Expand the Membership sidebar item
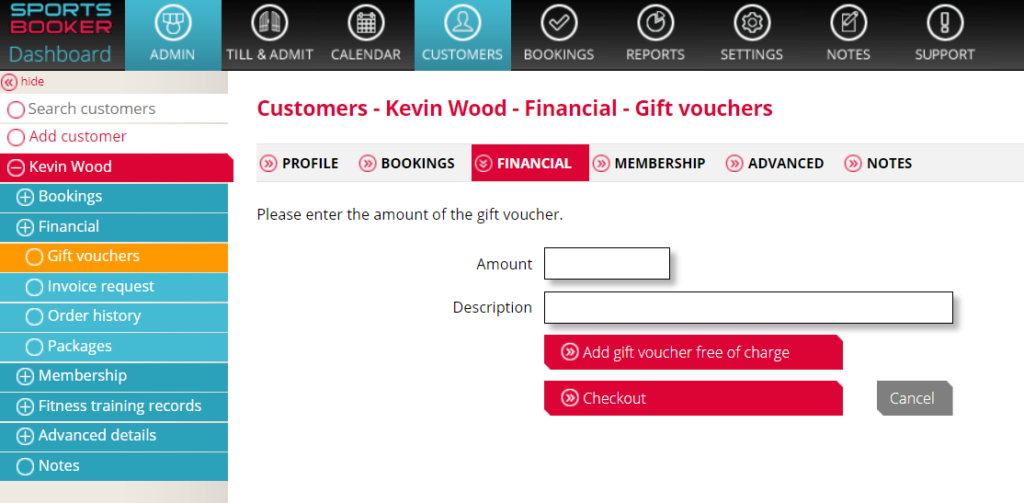 [x=25, y=377]
